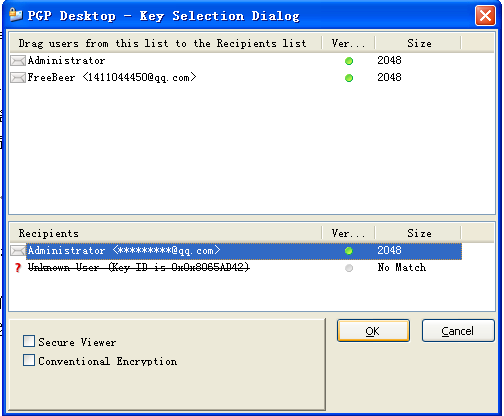Click green validity dot of Administrator recipient

coord(349,251)
